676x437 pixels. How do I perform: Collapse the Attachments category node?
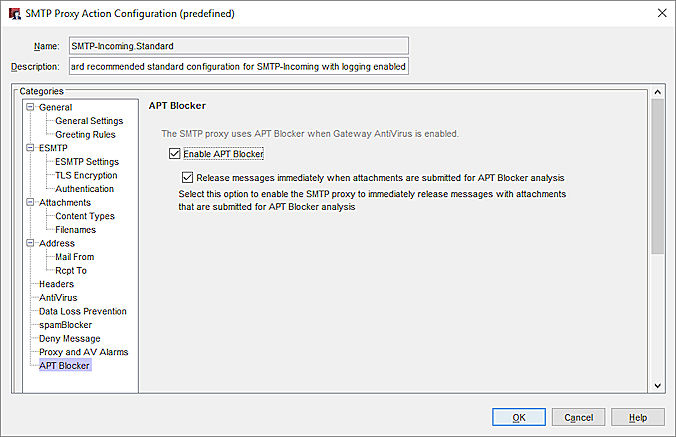(x=30, y=203)
